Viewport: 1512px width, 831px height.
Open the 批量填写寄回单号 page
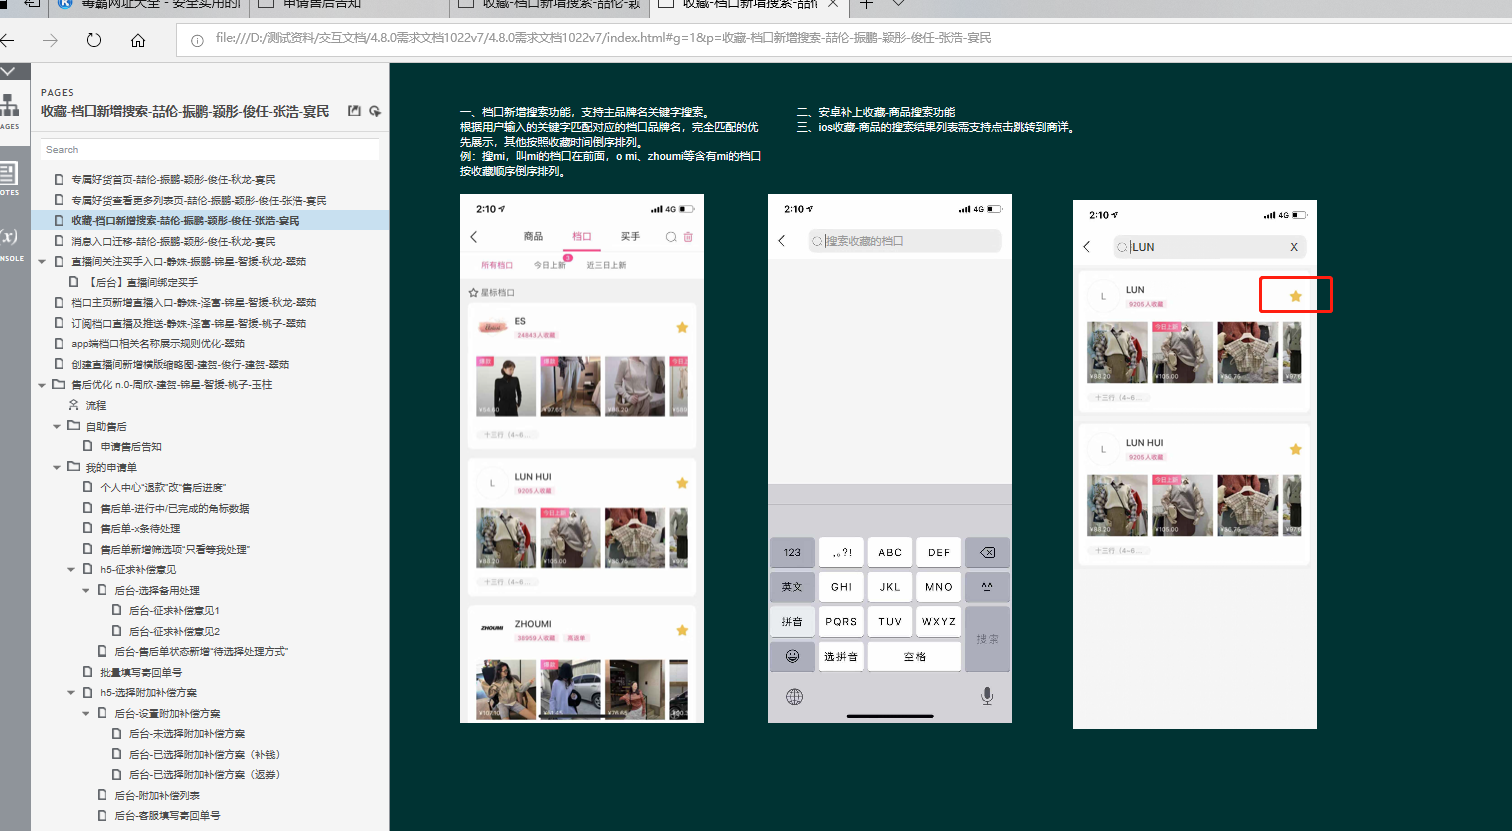pos(141,672)
